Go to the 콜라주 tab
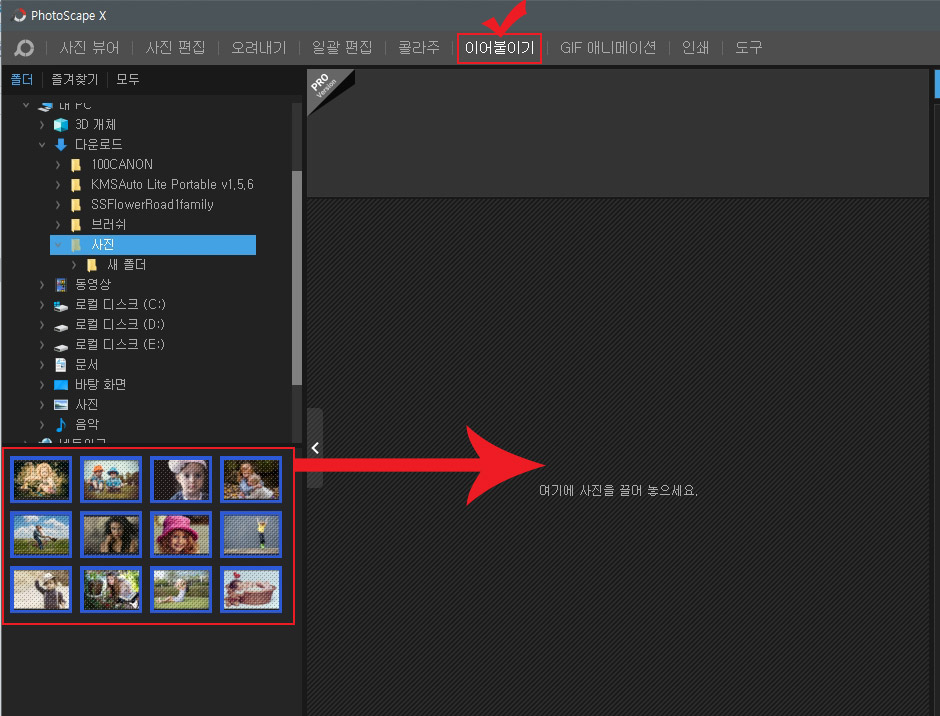The image size is (940, 716). (x=419, y=48)
